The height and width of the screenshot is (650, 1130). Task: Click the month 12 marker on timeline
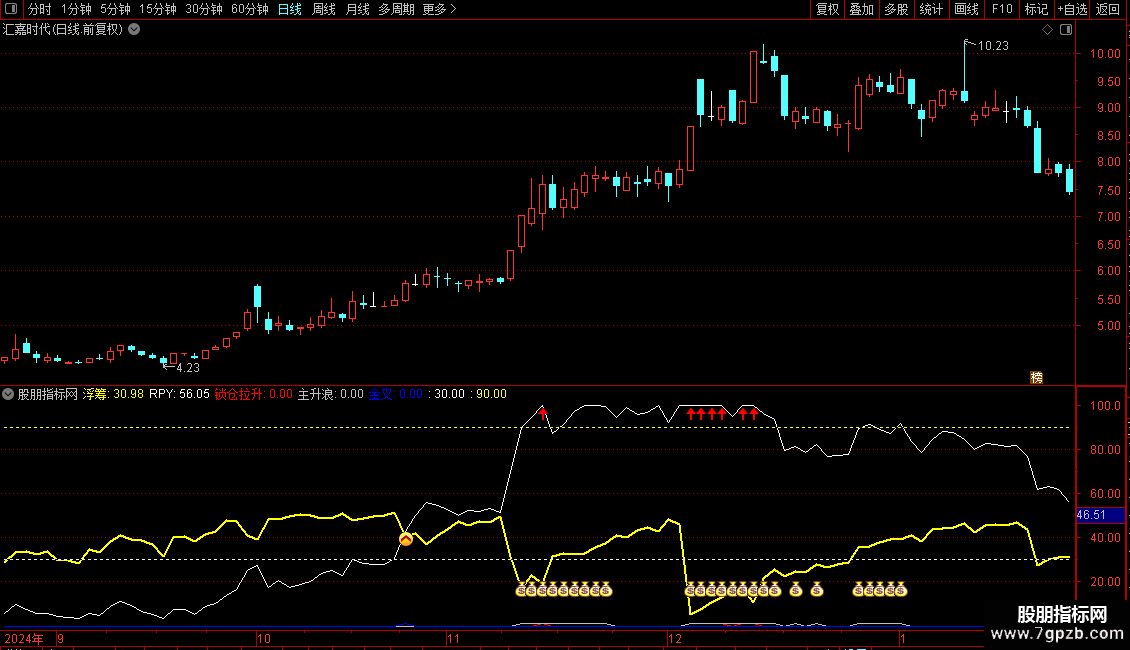pyautogui.click(x=675, y=638)
